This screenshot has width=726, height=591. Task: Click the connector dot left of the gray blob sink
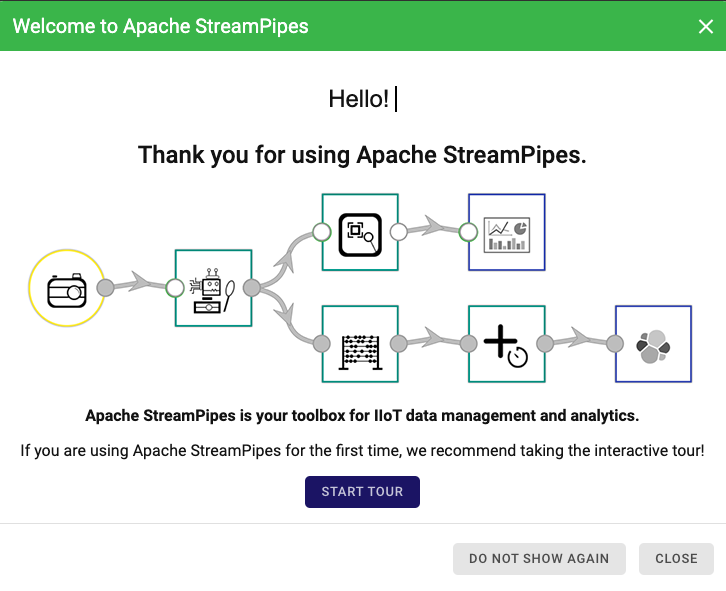(615, 344)
